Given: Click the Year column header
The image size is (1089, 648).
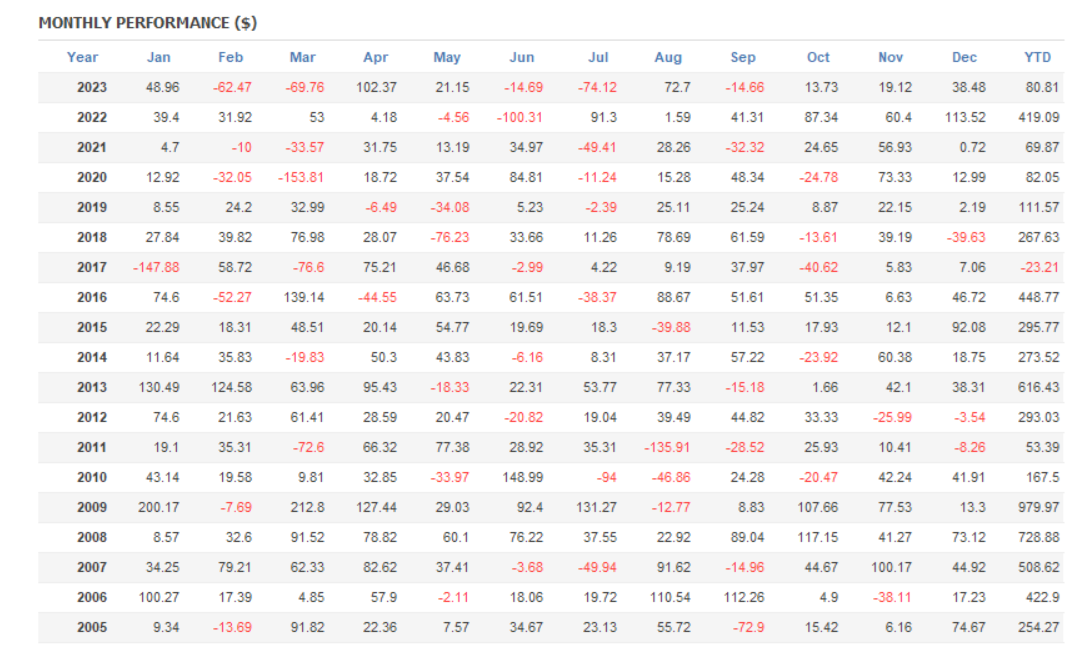Looking at the screenshot, I should click(82, 57).
